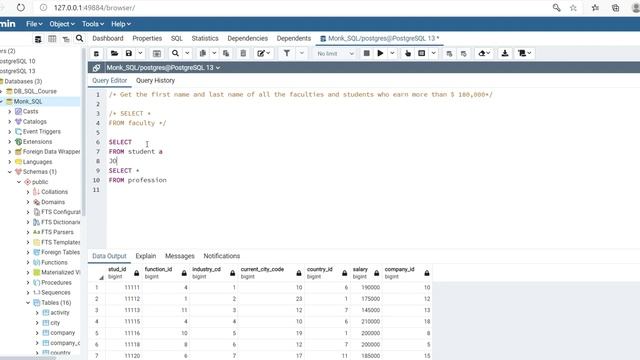Screen dimensions: 640x360
Task: Click the Filtered Rows icon in the sidebar header
Action: [66, 39]
